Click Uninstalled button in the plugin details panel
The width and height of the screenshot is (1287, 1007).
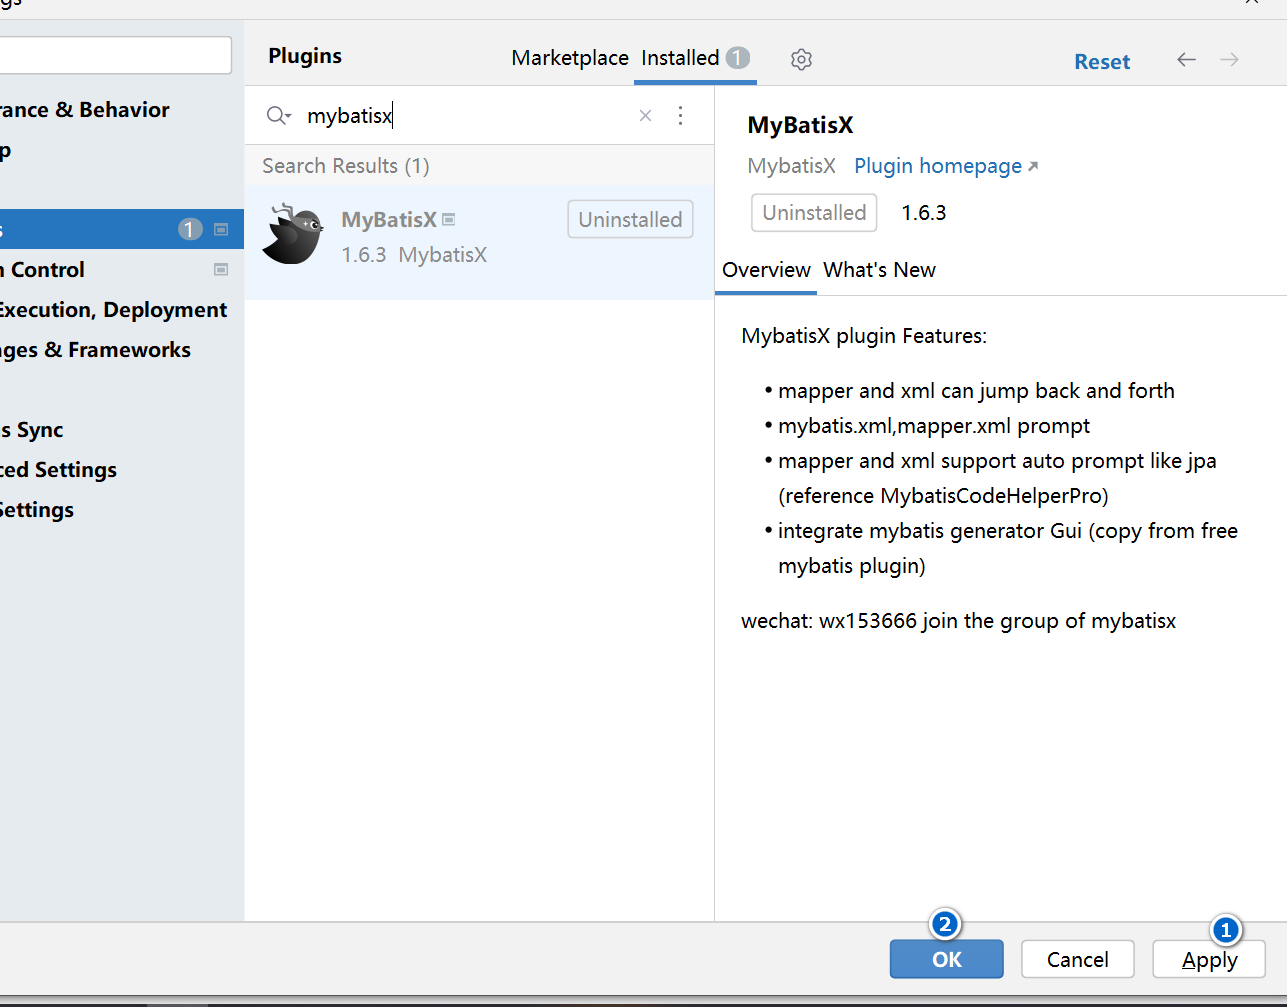[x=814, y=213]
